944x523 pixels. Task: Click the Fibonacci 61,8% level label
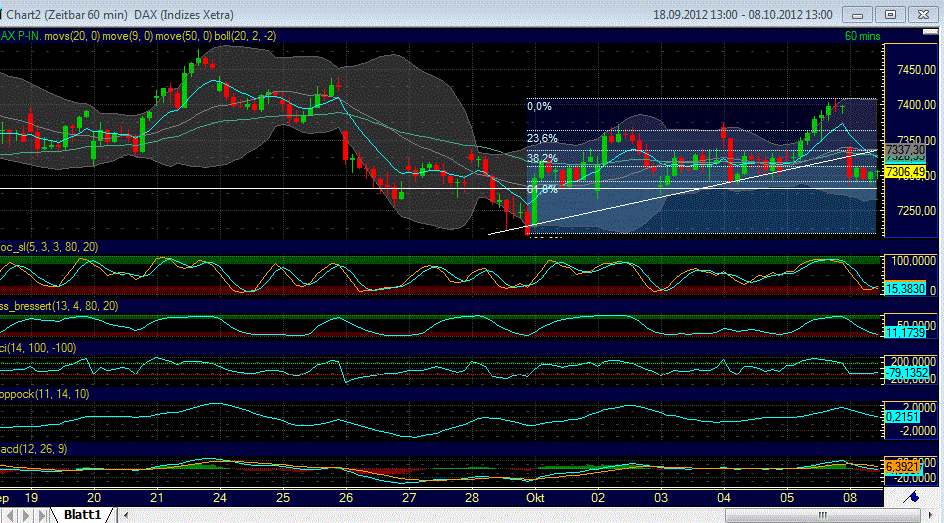click(x=542, y=189)
